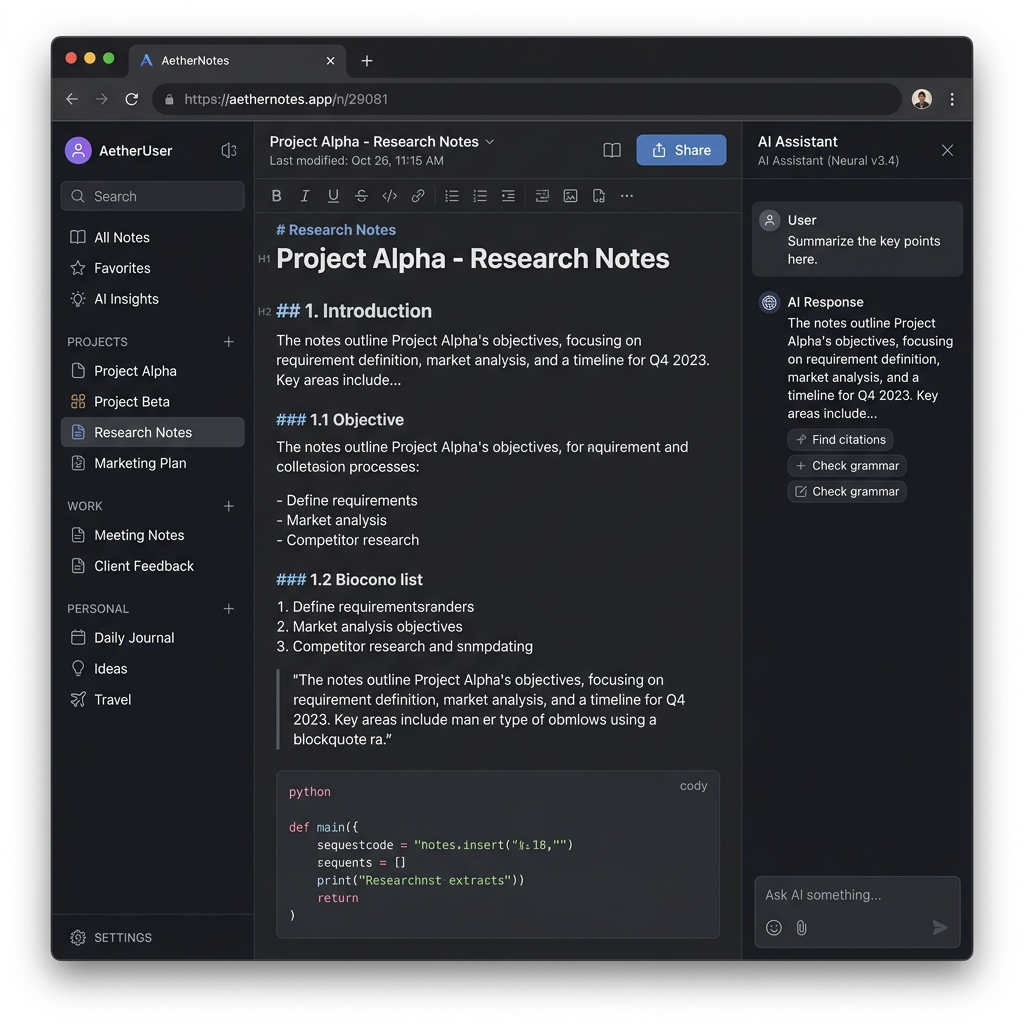The image size is (1024, 1024).
Task: Click the 'cody' label on code block
Action: [x=694, y=786]
